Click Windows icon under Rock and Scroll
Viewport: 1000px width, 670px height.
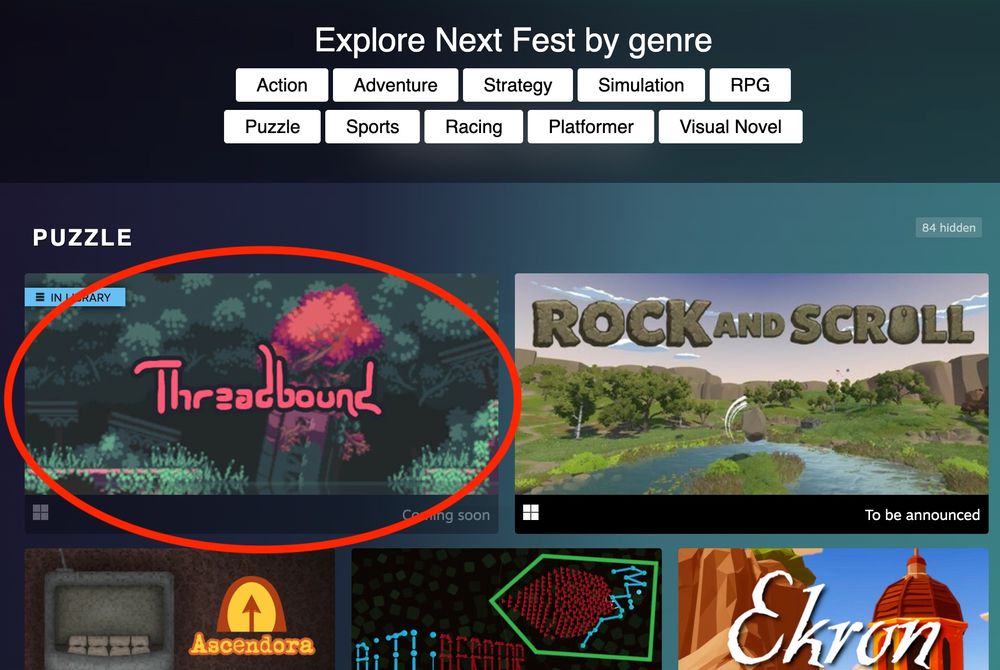pos(531,513)
